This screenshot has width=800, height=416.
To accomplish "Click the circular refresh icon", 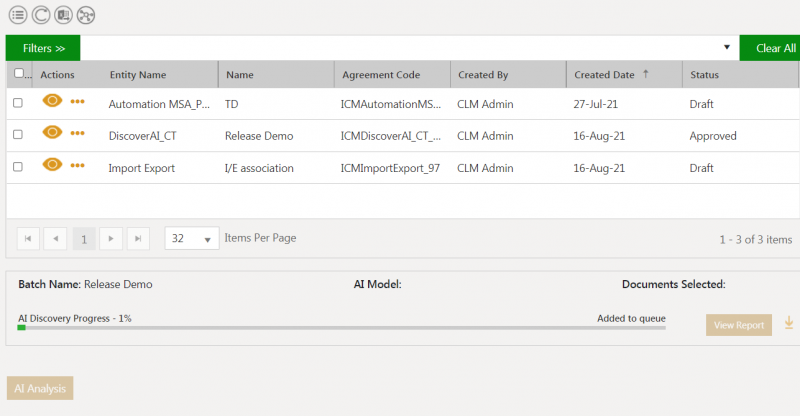I will click(x=41, y=15).
